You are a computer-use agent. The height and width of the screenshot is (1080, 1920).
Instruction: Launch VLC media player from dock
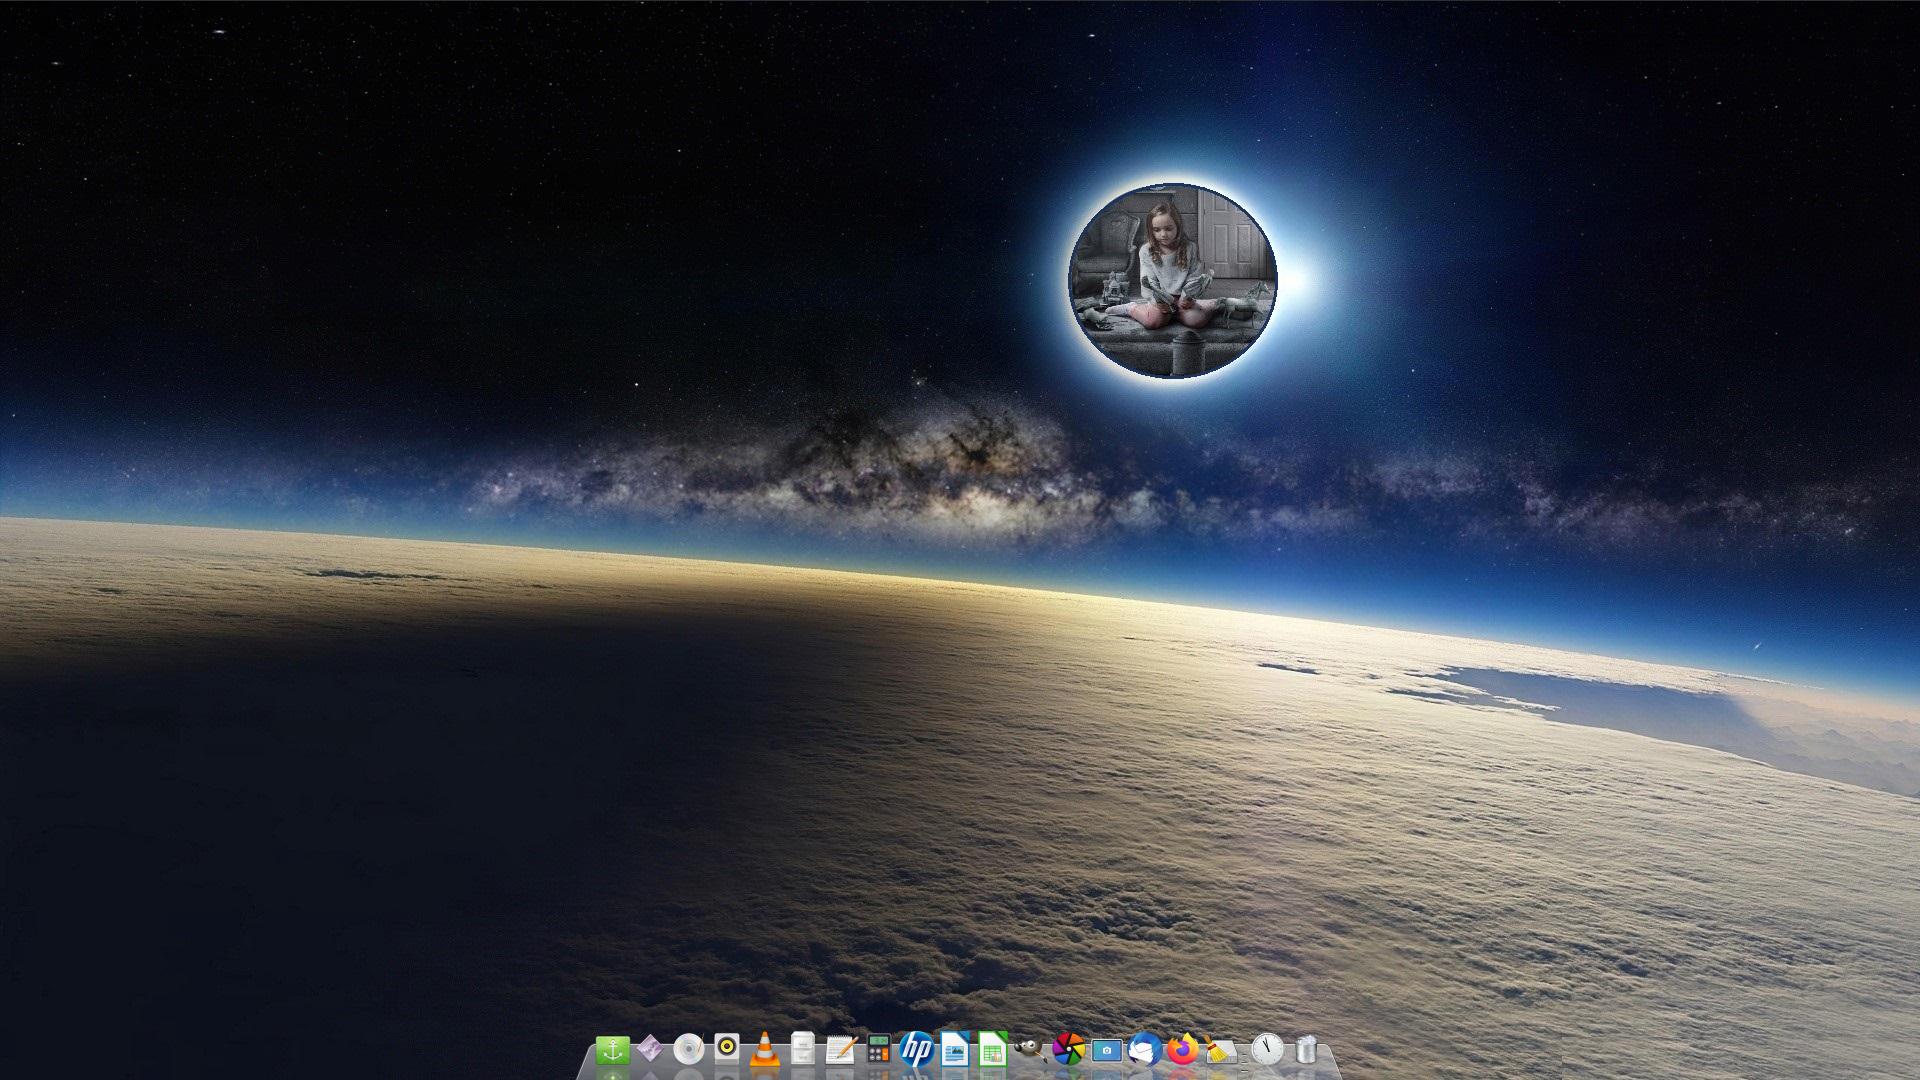click(x=765, y=1050)
